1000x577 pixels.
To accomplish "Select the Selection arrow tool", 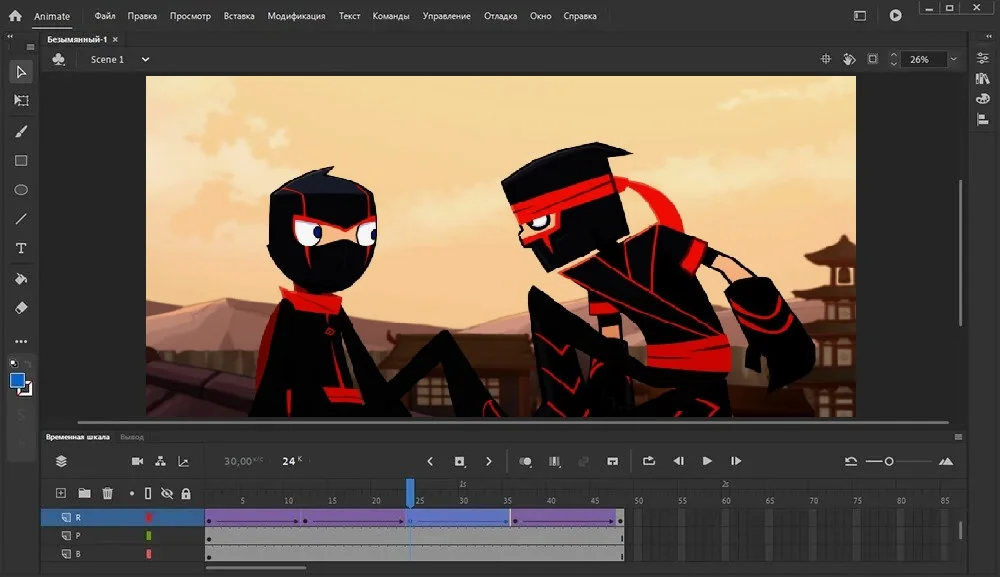I will tap(21, 72).
